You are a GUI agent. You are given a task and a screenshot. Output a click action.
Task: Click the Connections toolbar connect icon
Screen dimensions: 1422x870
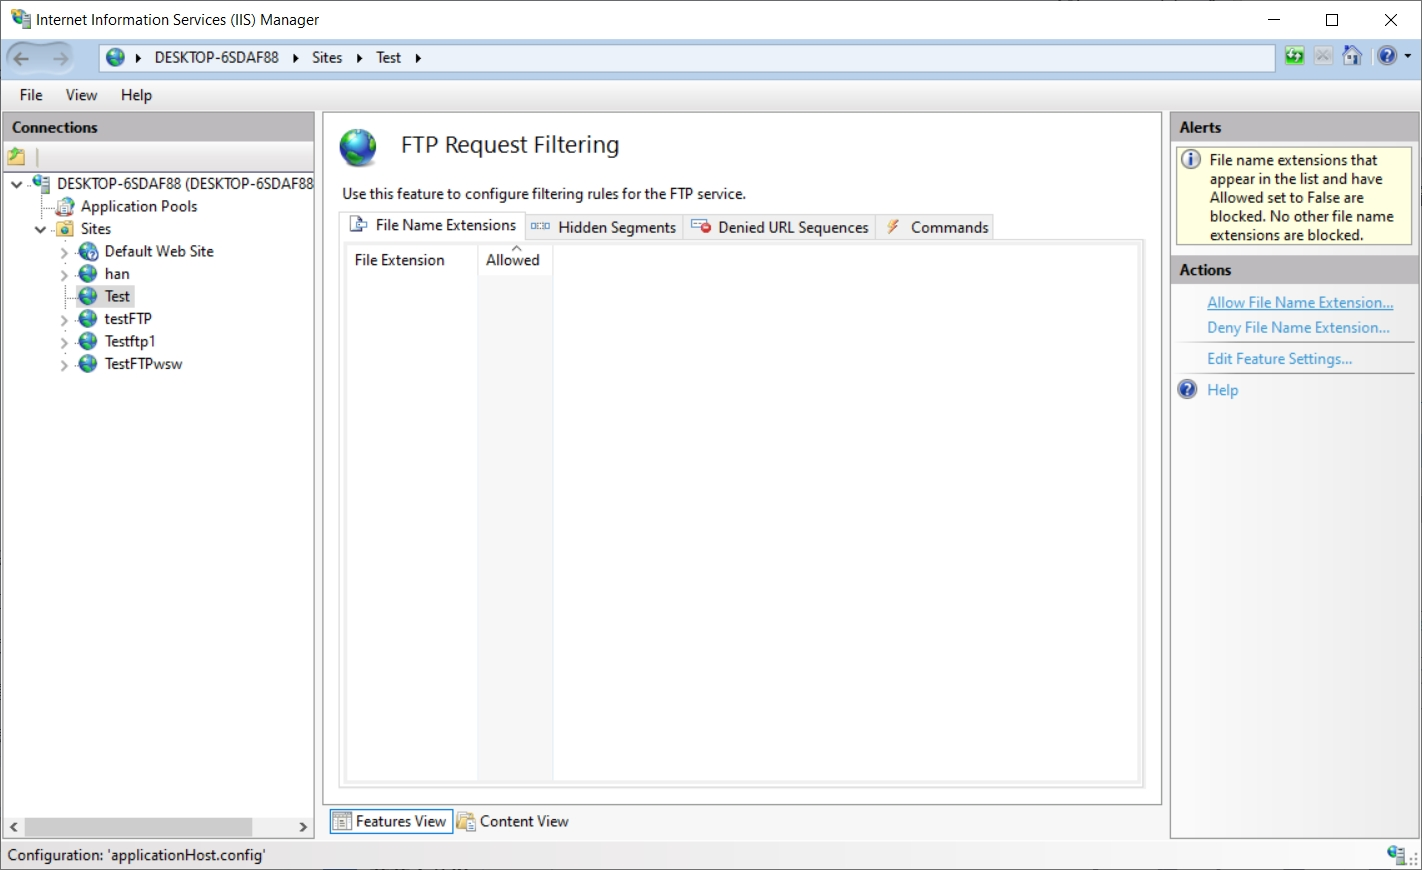click(16, 156)
